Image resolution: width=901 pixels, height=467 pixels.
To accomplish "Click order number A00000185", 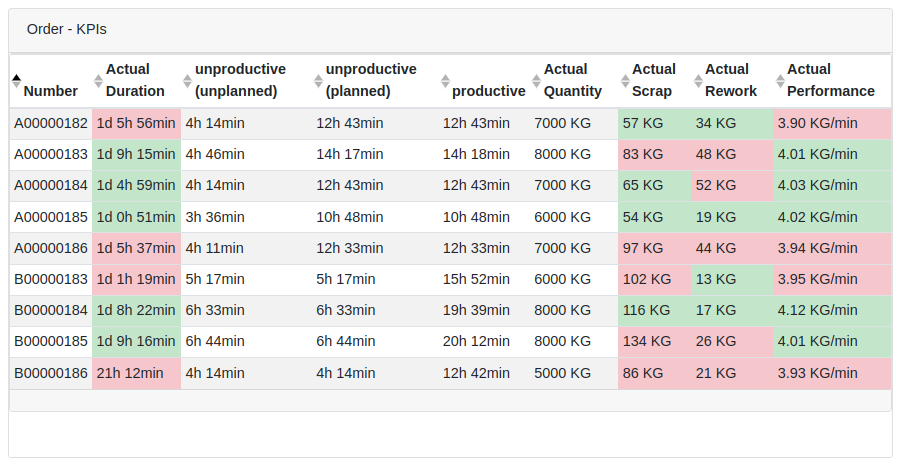I will tap(51, 218).
